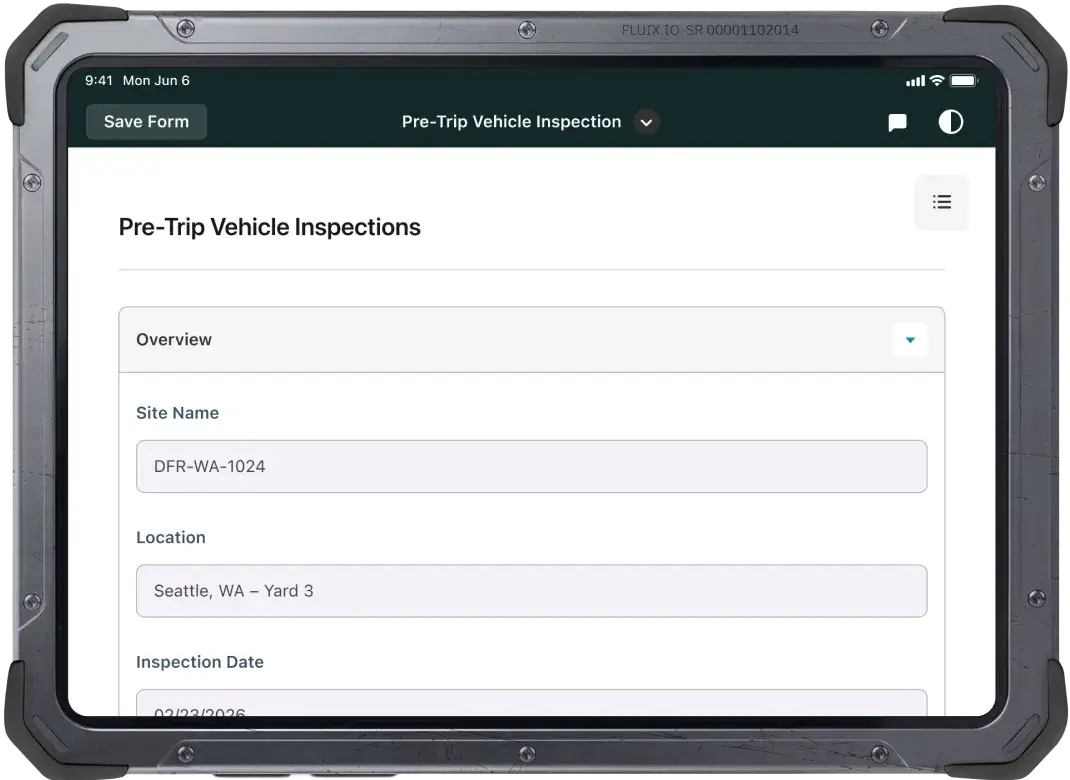Screen dimensions: 1070x780
Task: Tap the 9:41 clock in the status bar
Action: tap(101, 80)
